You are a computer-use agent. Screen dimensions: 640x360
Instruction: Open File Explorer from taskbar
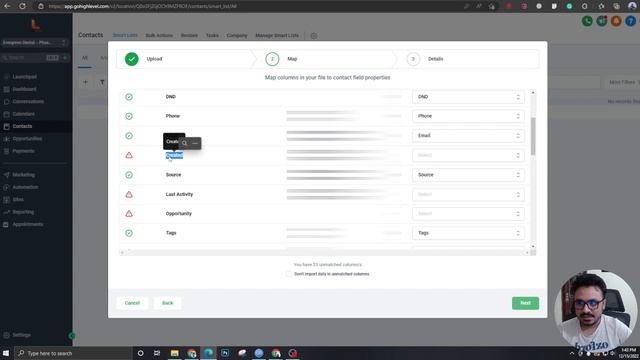(x=174, y=353)
